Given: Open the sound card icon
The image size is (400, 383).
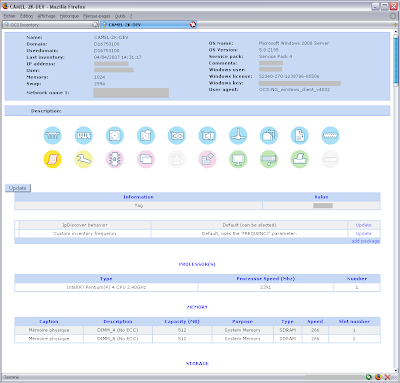Looking at the screenshot, I should coord(207,135).
